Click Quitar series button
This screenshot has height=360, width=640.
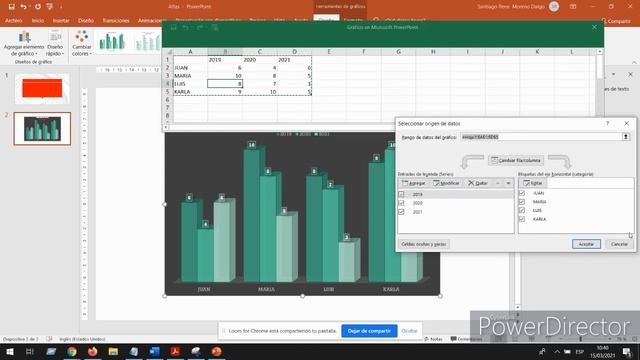tap(478, 183)
